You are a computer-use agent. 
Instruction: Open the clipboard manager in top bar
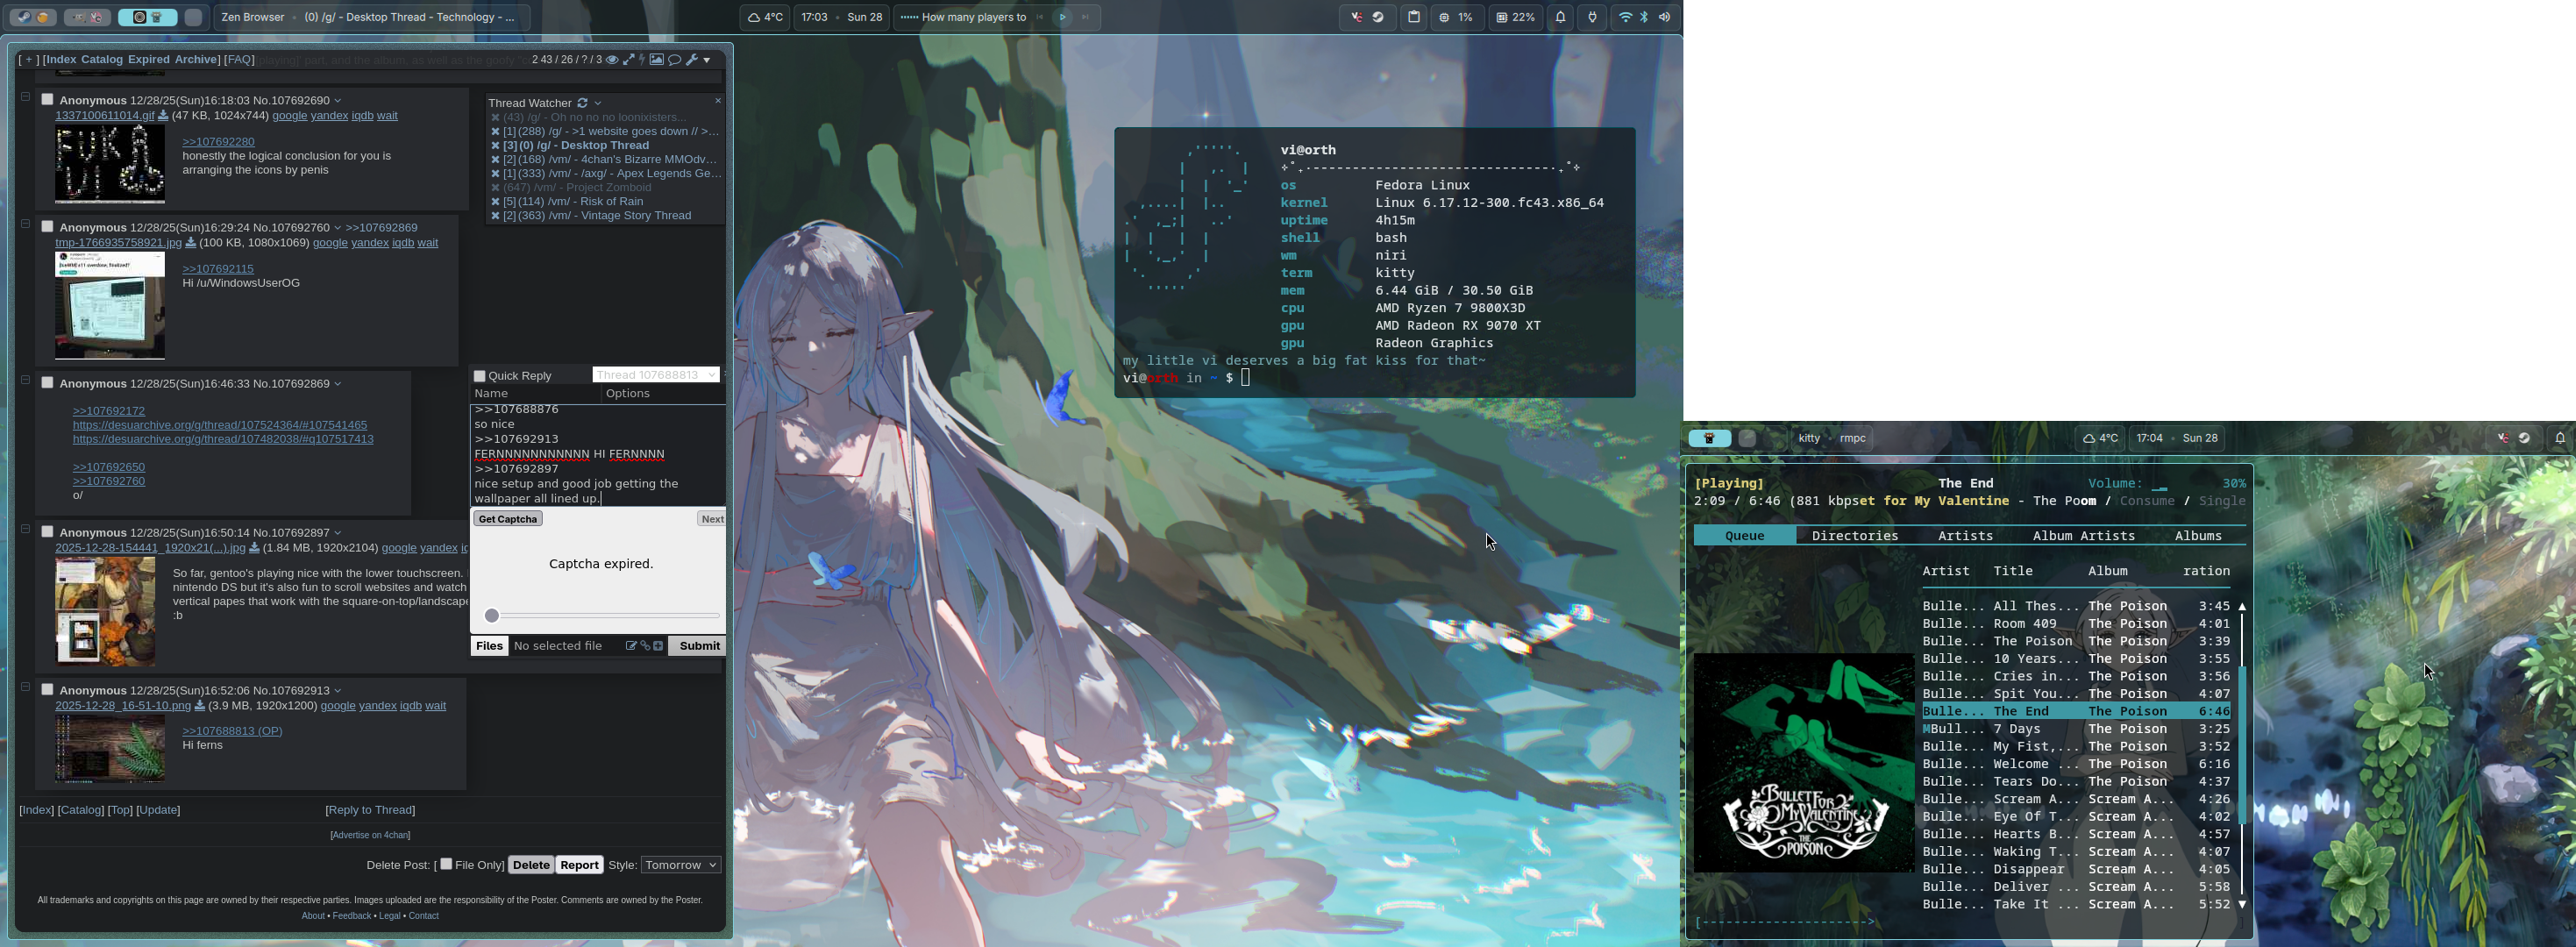1414,17
